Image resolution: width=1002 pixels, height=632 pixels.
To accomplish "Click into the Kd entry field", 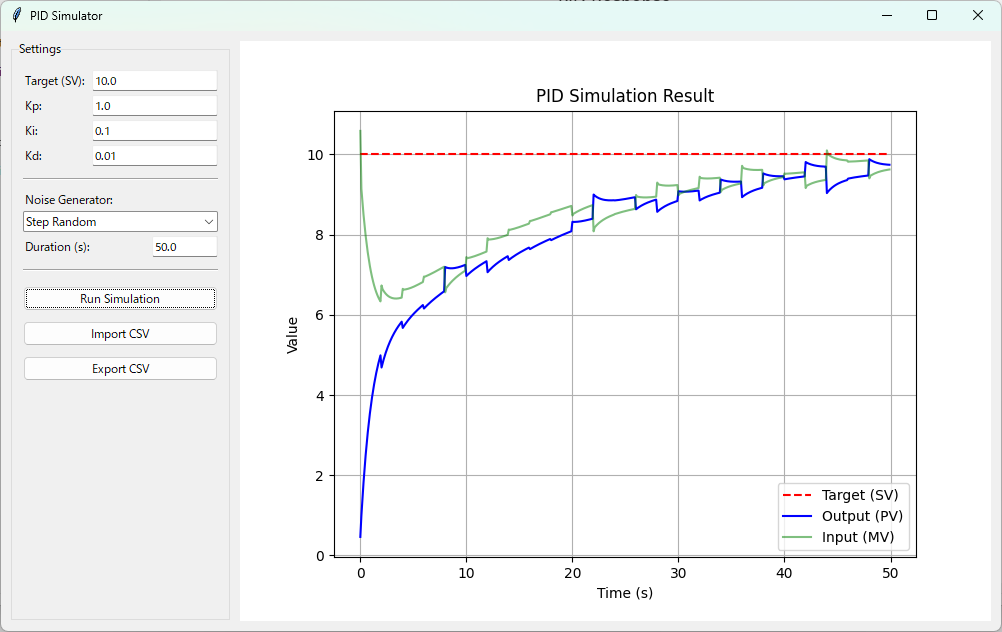I will [x=154, y=156].
